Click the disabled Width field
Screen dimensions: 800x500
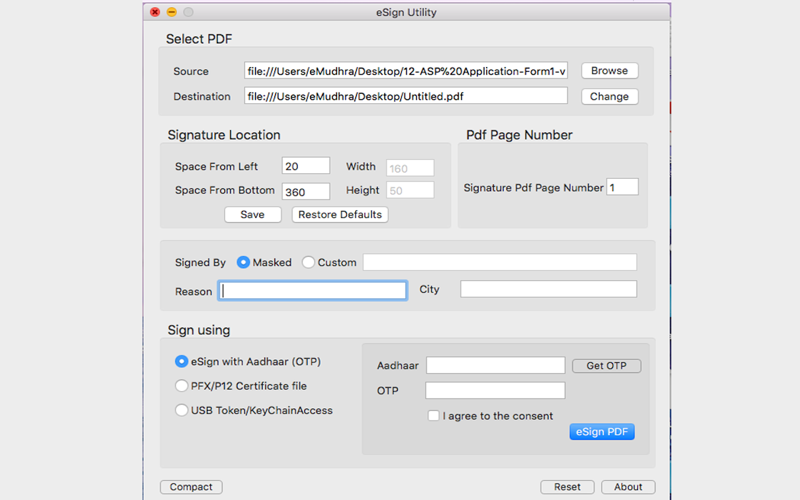(x=410, y=168)
